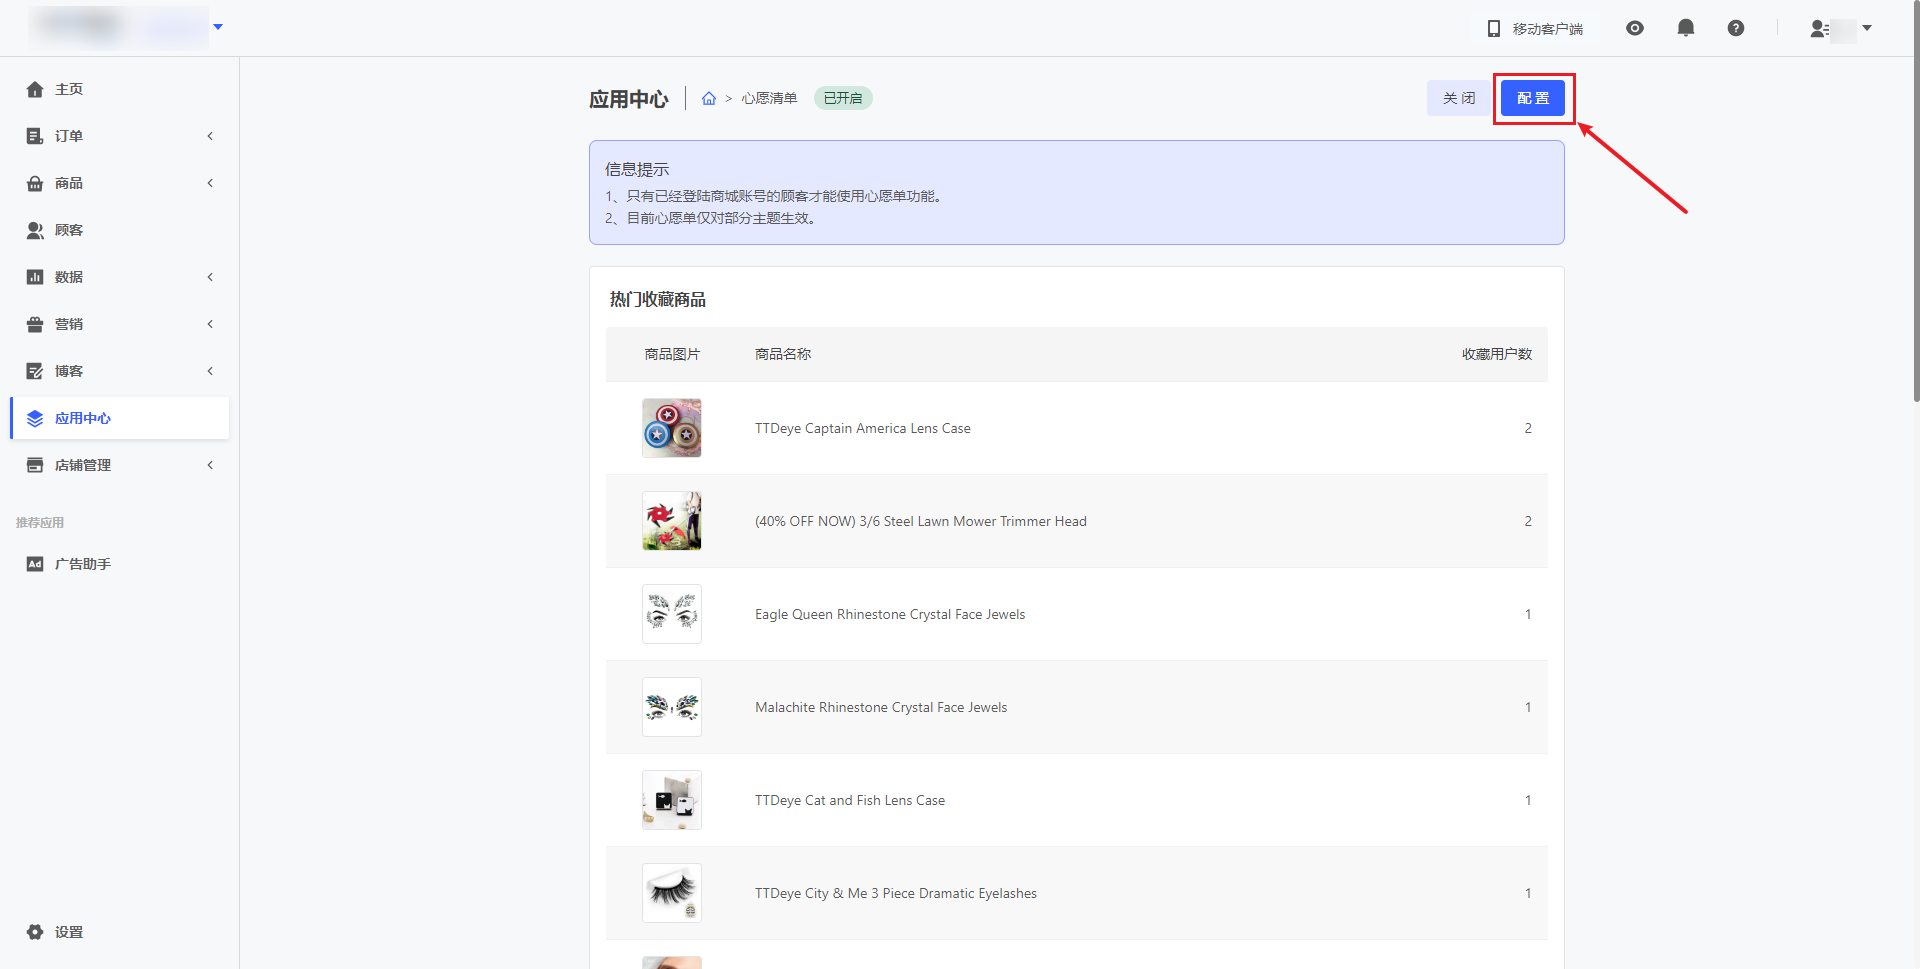Screen dimensions: 1920x969
Task: Open the store selector dropdown arrow
Action: coord(218,27)
